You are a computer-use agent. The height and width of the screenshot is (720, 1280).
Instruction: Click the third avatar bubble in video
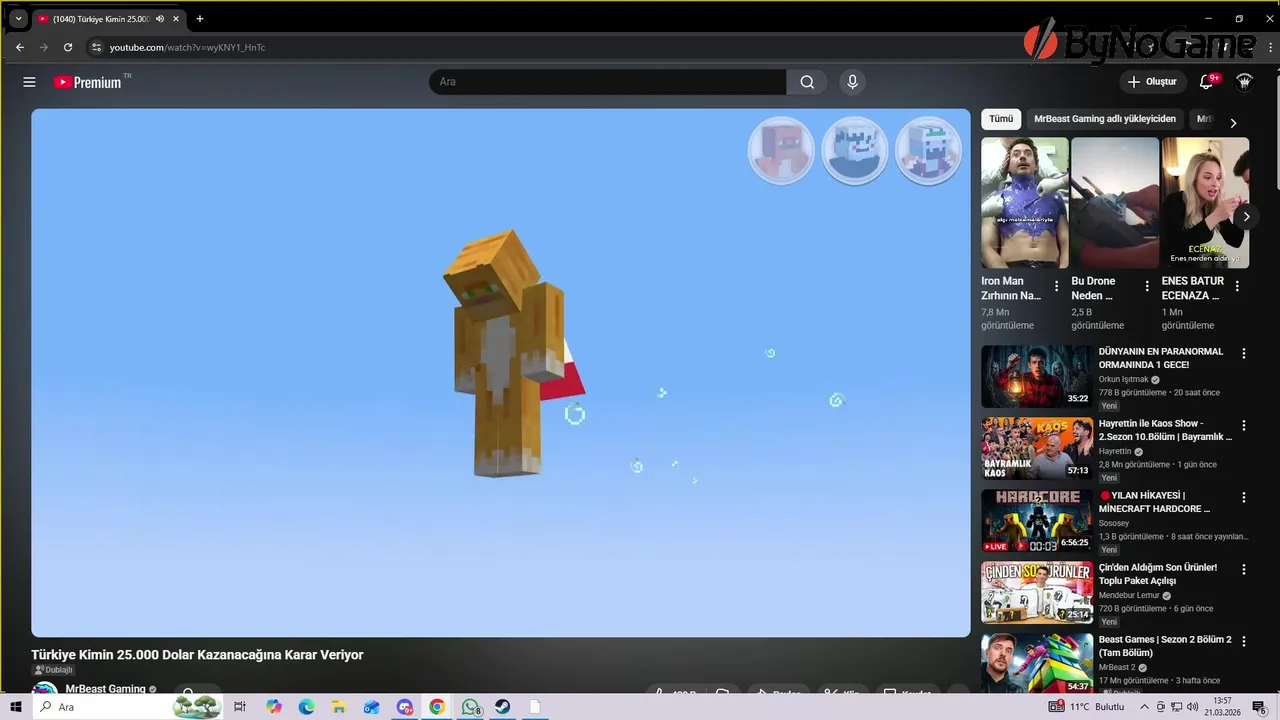pyautogui.click(x=928, y=151)
